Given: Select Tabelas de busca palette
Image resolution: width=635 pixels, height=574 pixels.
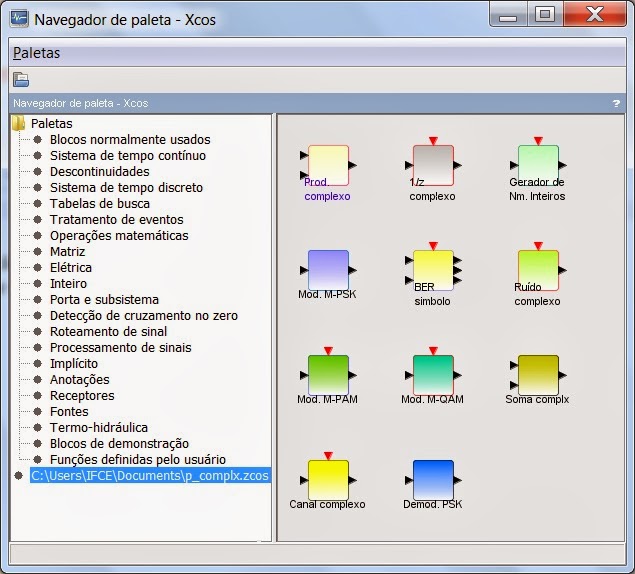Looking at the screenshot, I should [100, 204].
